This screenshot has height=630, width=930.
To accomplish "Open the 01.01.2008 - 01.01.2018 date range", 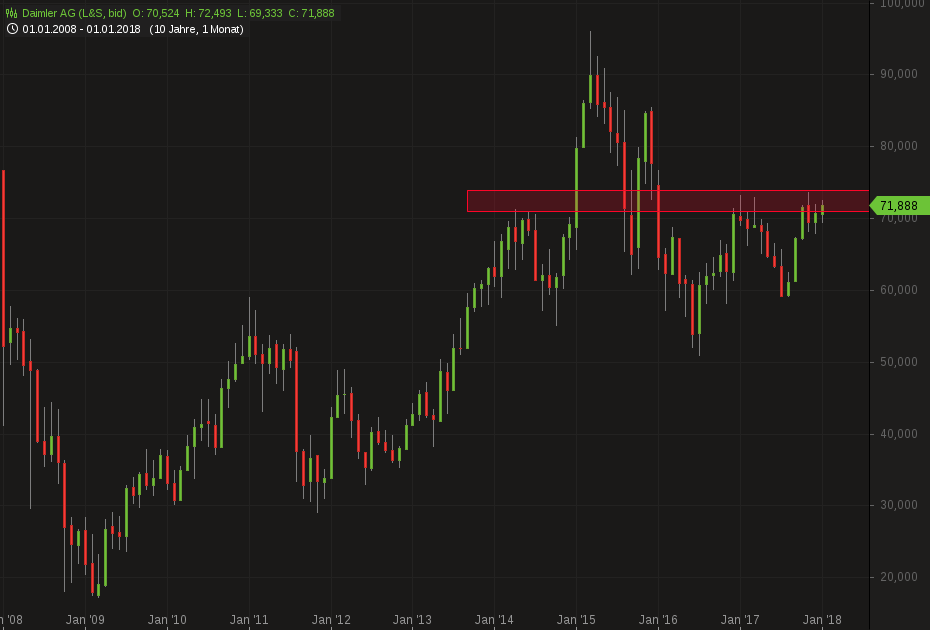I will [x=82, y=29].
